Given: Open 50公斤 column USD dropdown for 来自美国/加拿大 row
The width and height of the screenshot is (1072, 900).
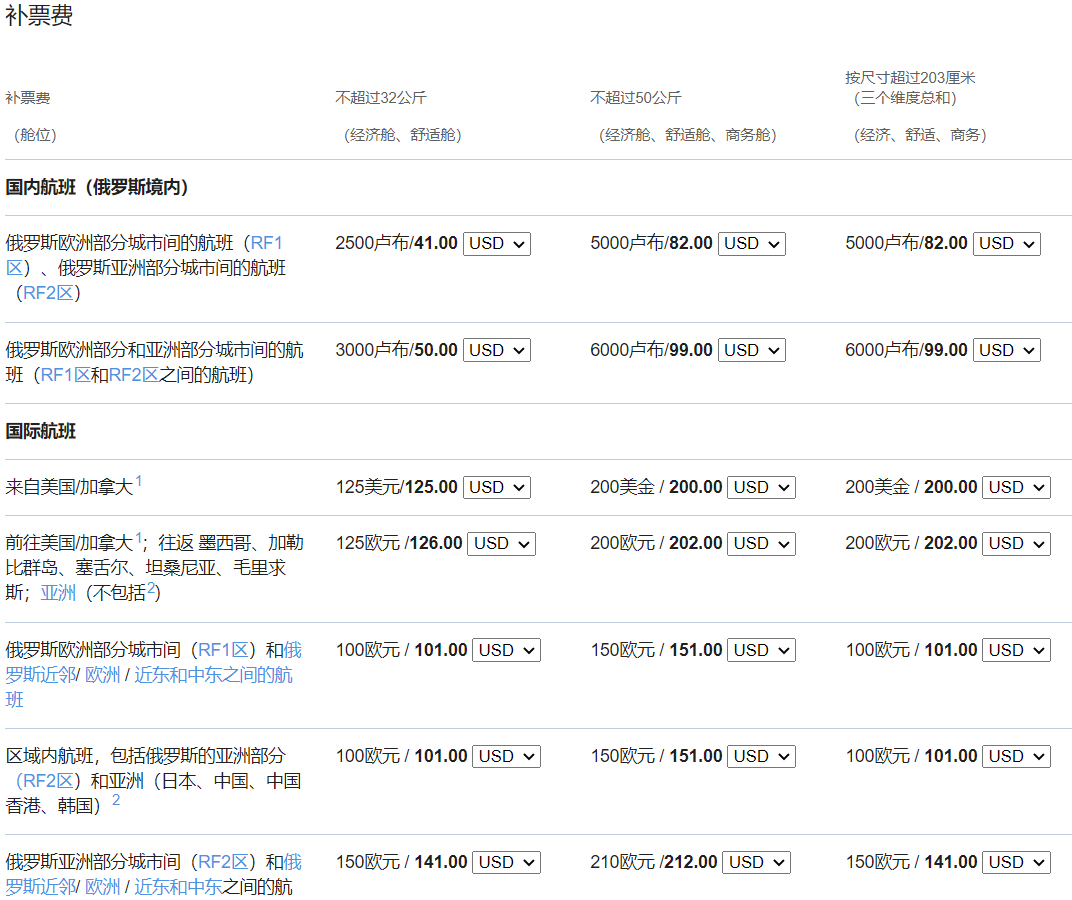Looking at the screenshot, I should [761, 487].
